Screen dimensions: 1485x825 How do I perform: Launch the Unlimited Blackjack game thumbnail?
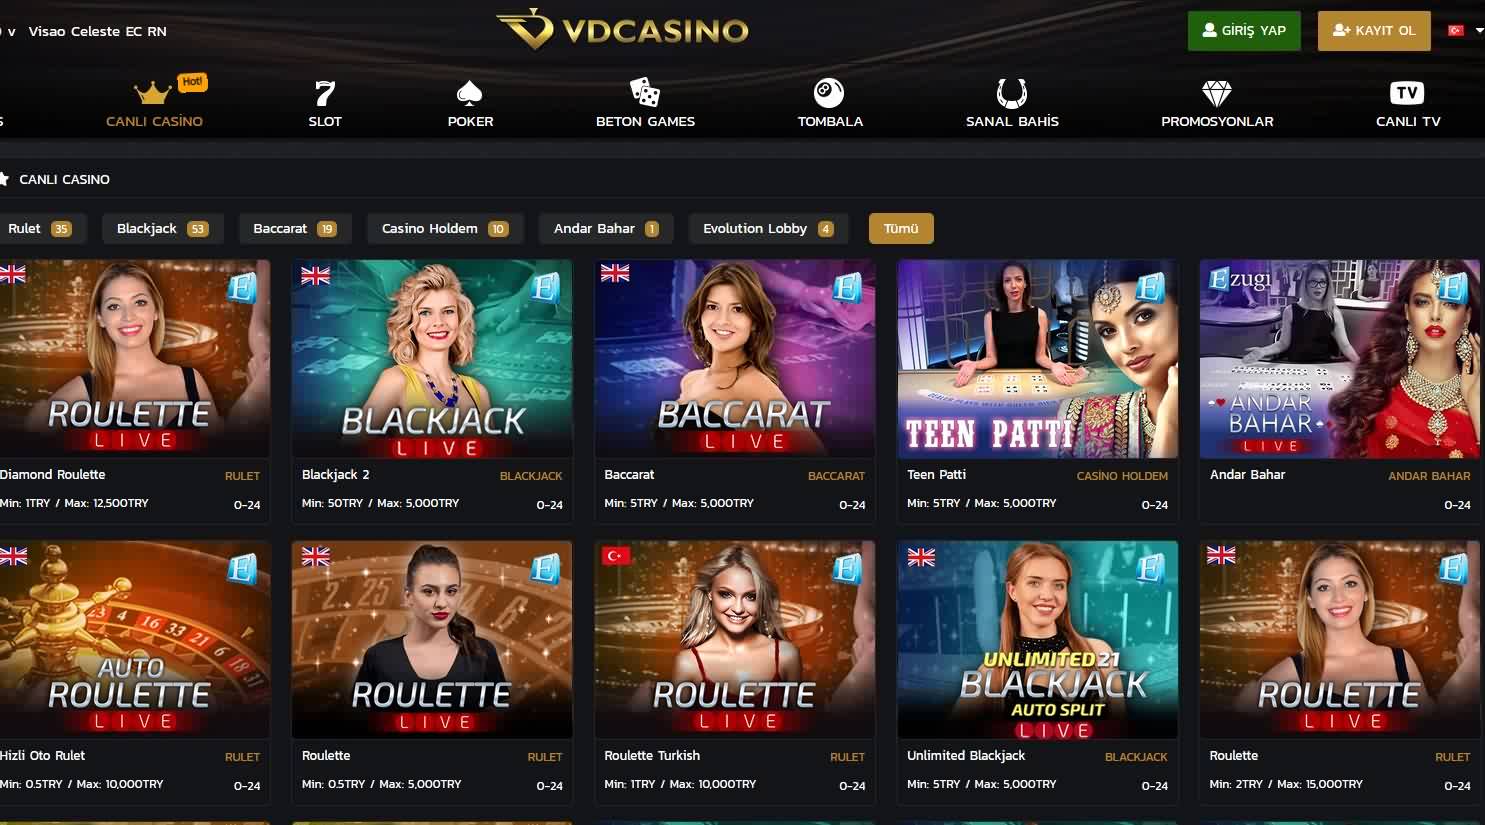tap(1037, 640)
